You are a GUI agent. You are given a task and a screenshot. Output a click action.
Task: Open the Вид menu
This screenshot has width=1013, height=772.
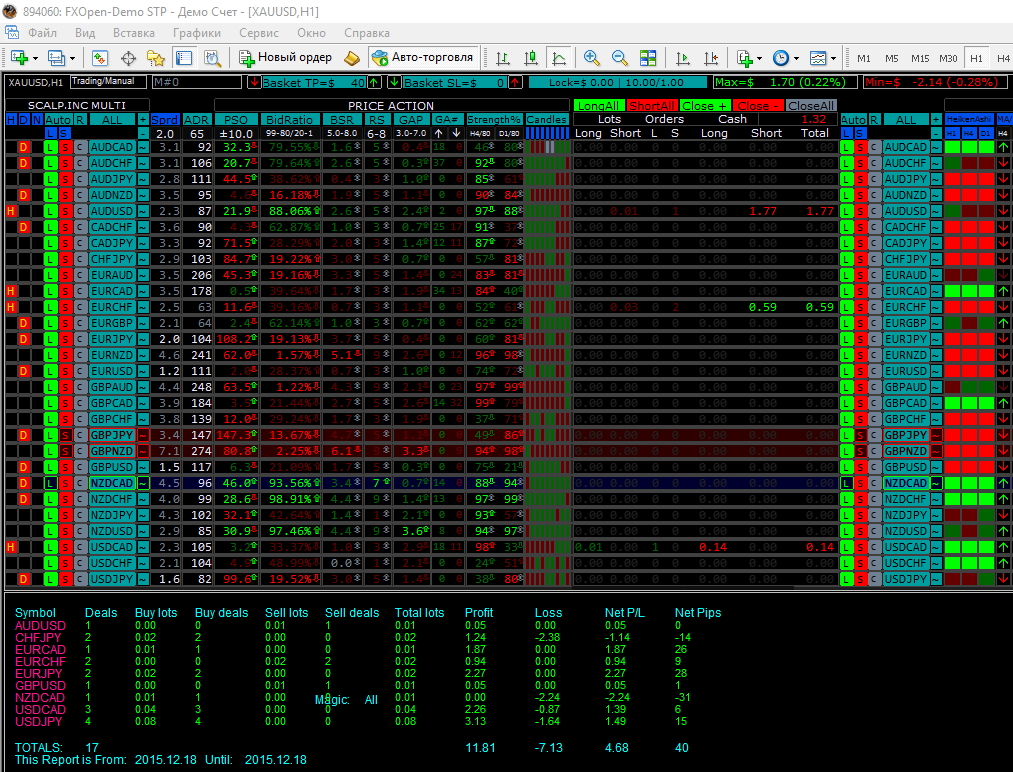click(x=85, y=33)
